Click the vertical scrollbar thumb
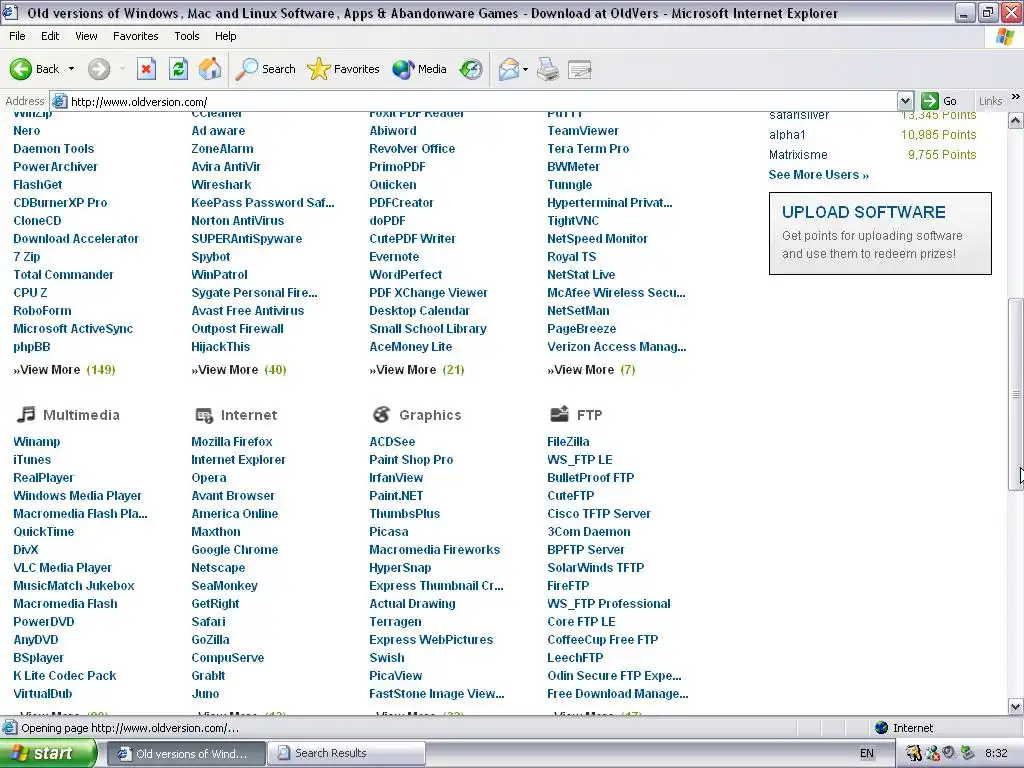The height and width of the screenshot is (768, 1024). [x=1016, y=394]
